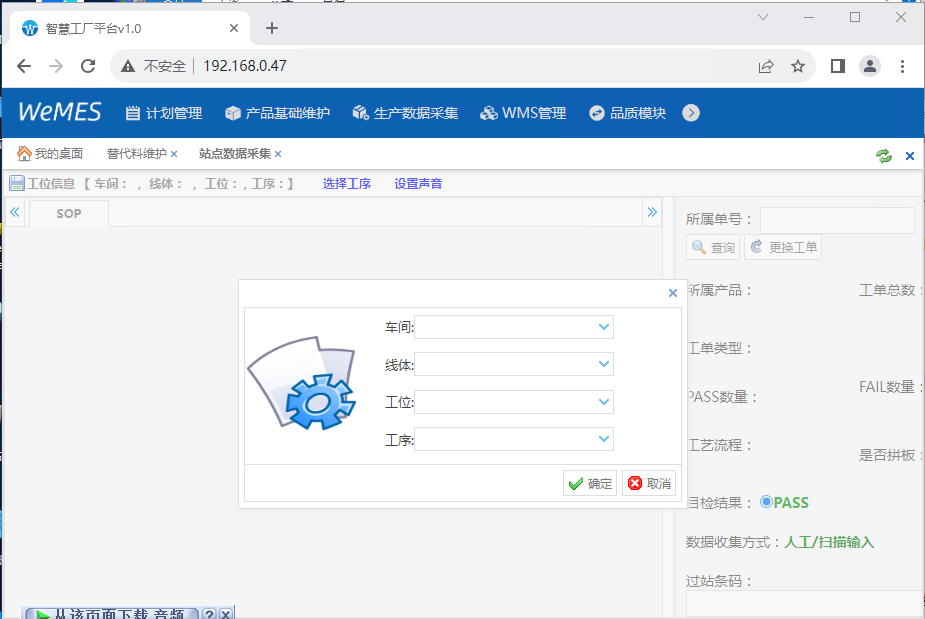Close the workstation selection dialog
Screen dimensions: 925x619
point(673,293)
